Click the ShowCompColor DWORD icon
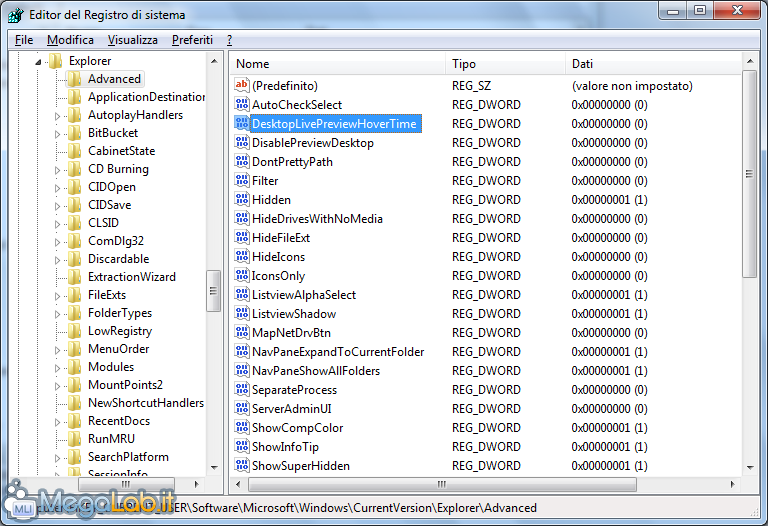 pyautogui.click(x=242, y=428)
